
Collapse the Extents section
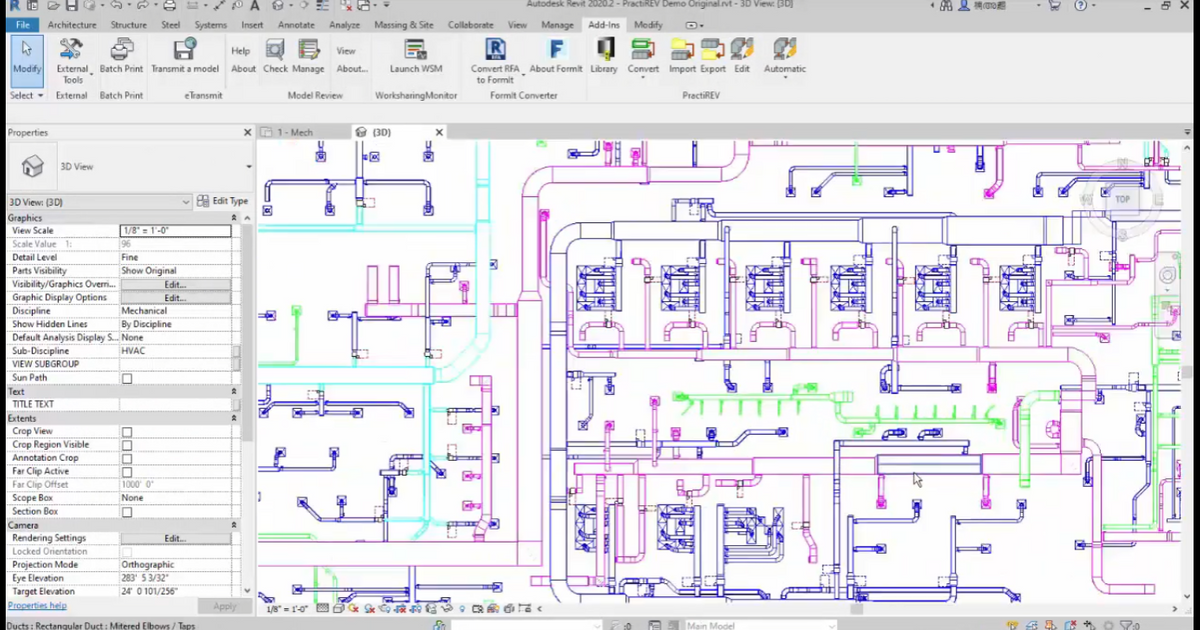click(234, 418)
